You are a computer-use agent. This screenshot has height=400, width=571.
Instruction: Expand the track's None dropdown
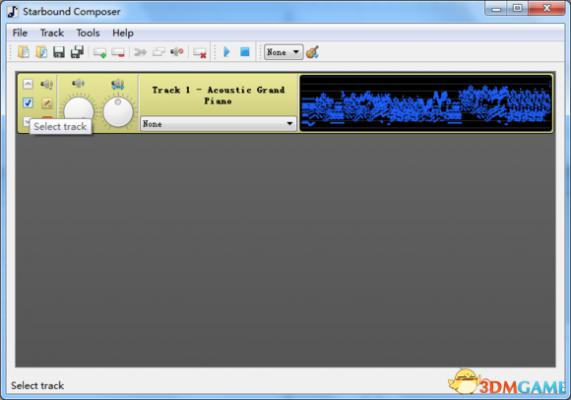tap(218, 124)
